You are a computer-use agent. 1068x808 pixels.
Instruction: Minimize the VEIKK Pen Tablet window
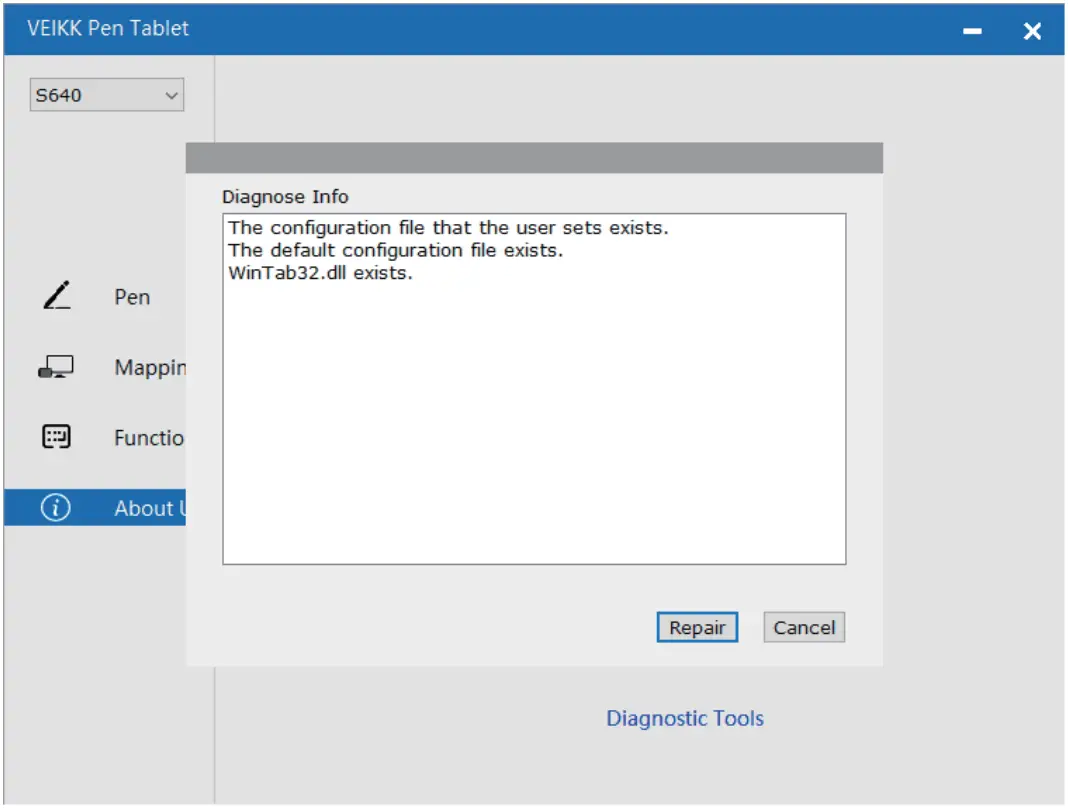972,31
